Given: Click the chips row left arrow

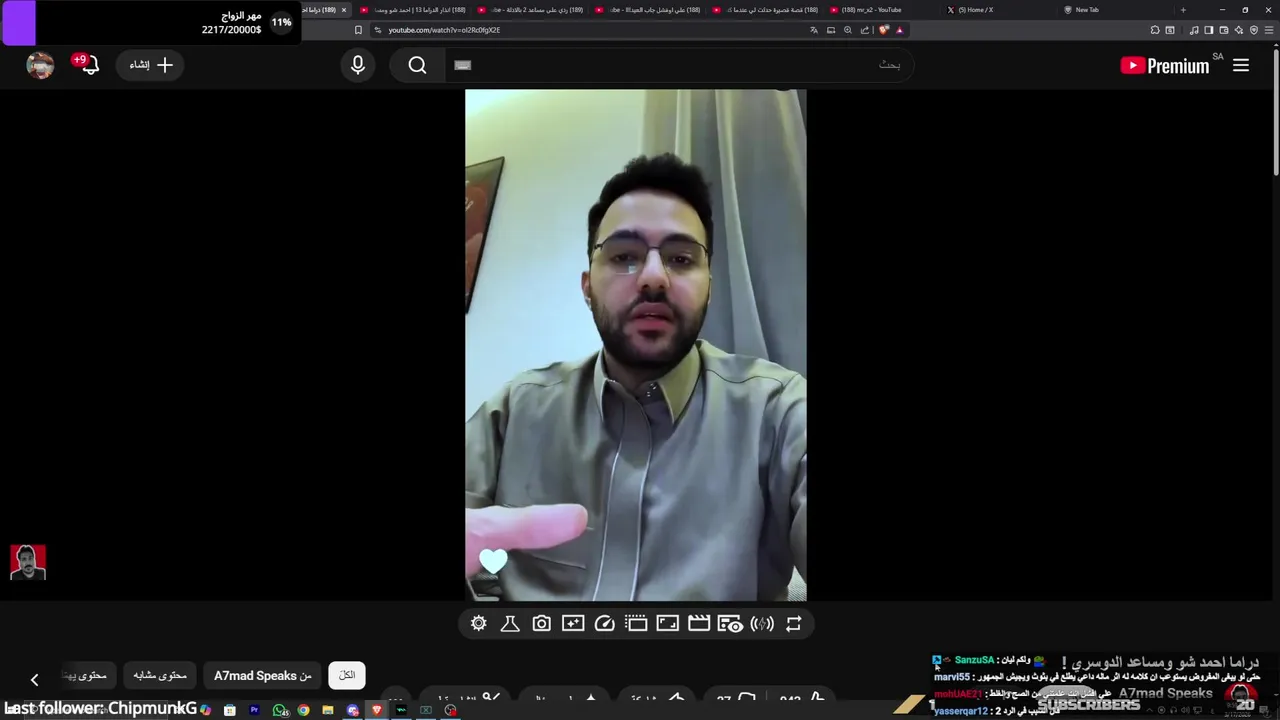Looking at the screenshot, I should [34, 680].
